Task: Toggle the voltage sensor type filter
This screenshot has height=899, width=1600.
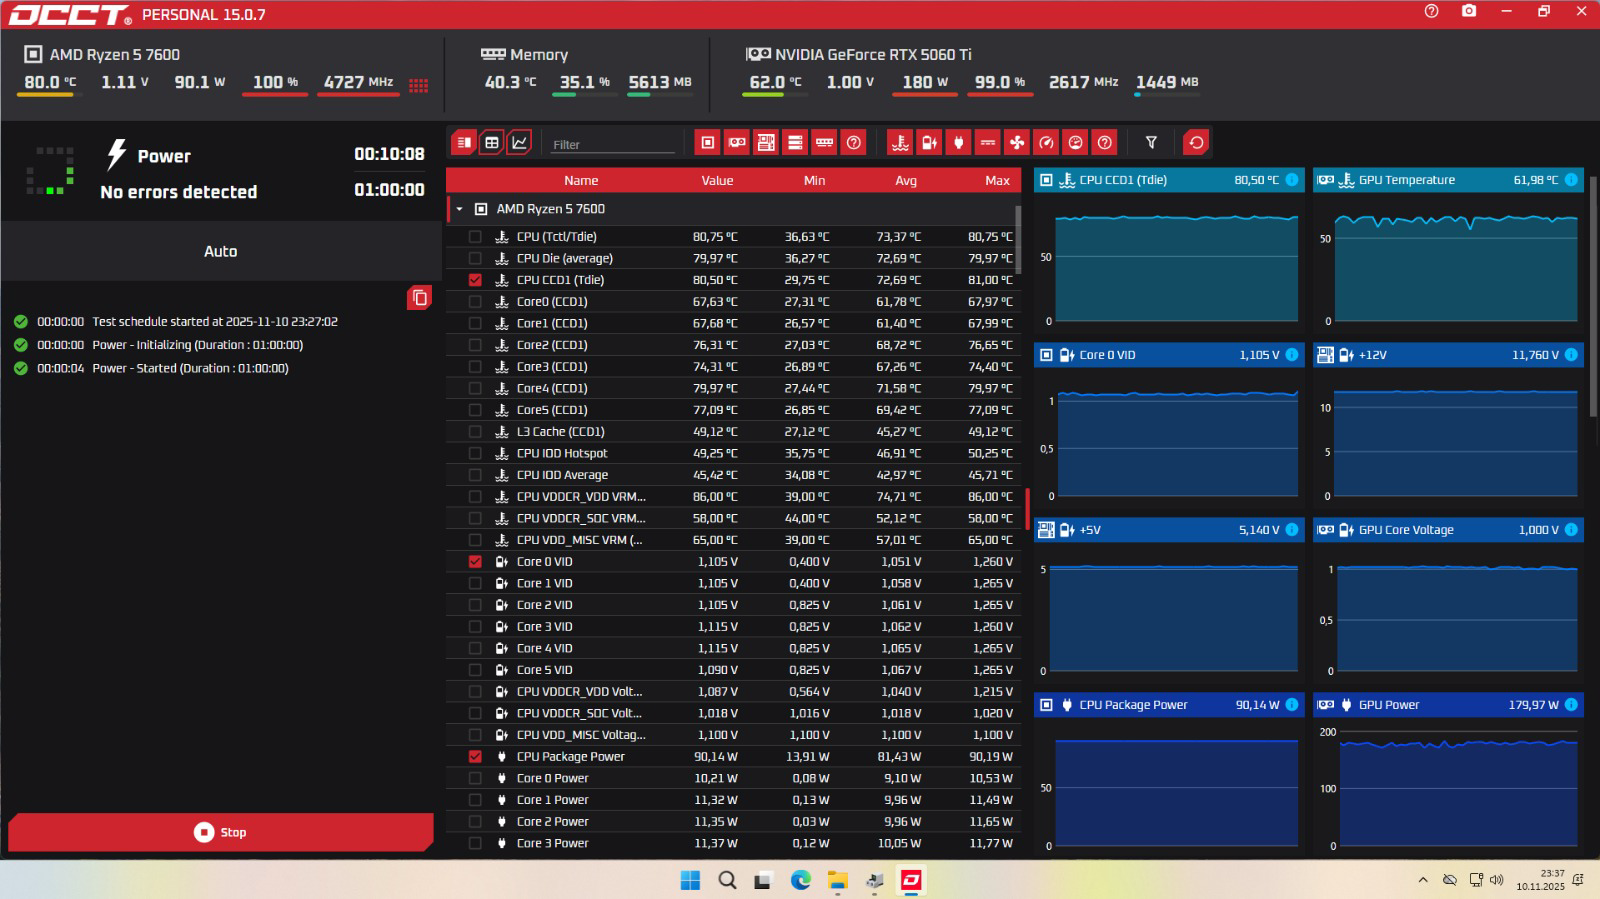Action: (929, 143)
